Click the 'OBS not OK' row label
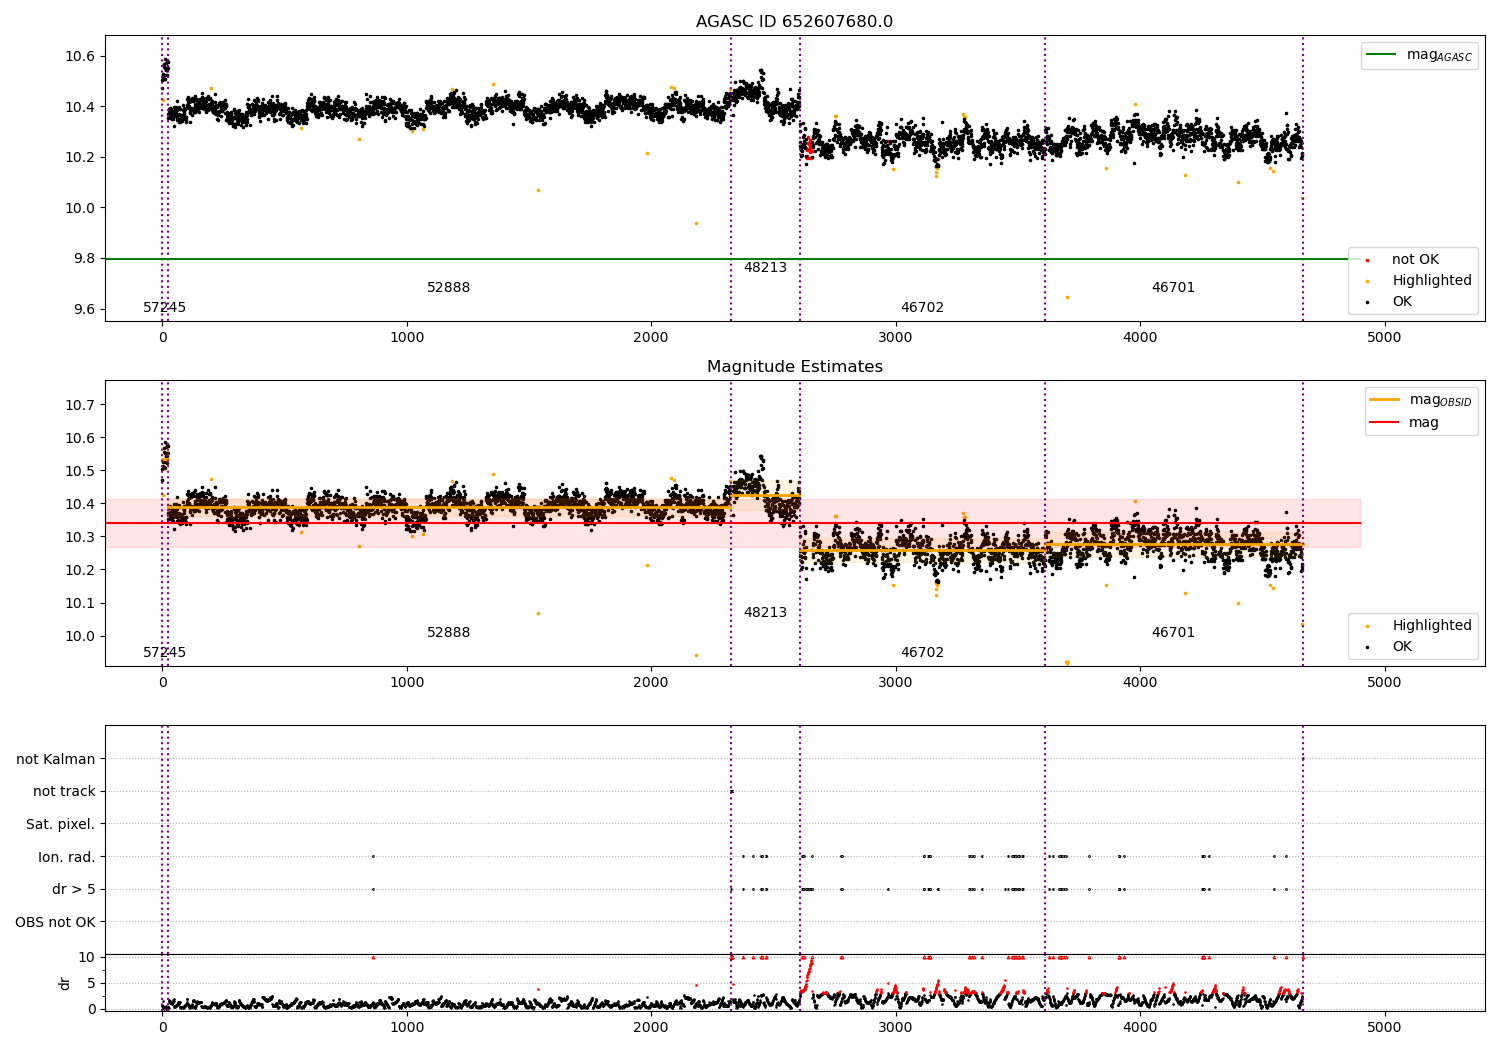This screenshot has height=1050, width=1500. tap(56, 922)
